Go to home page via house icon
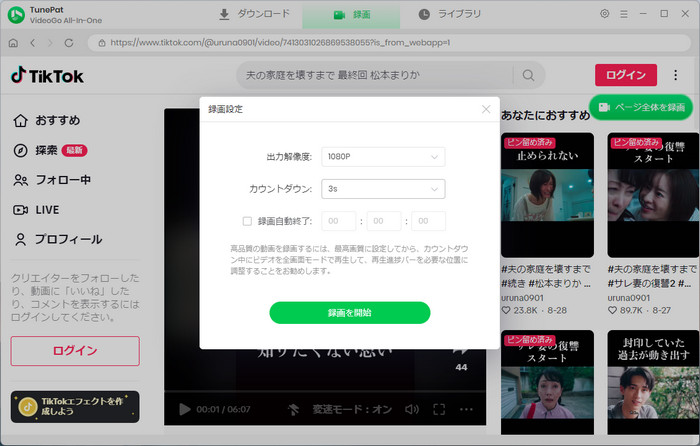Screen dimensions: 700x446 coord(13,43)
